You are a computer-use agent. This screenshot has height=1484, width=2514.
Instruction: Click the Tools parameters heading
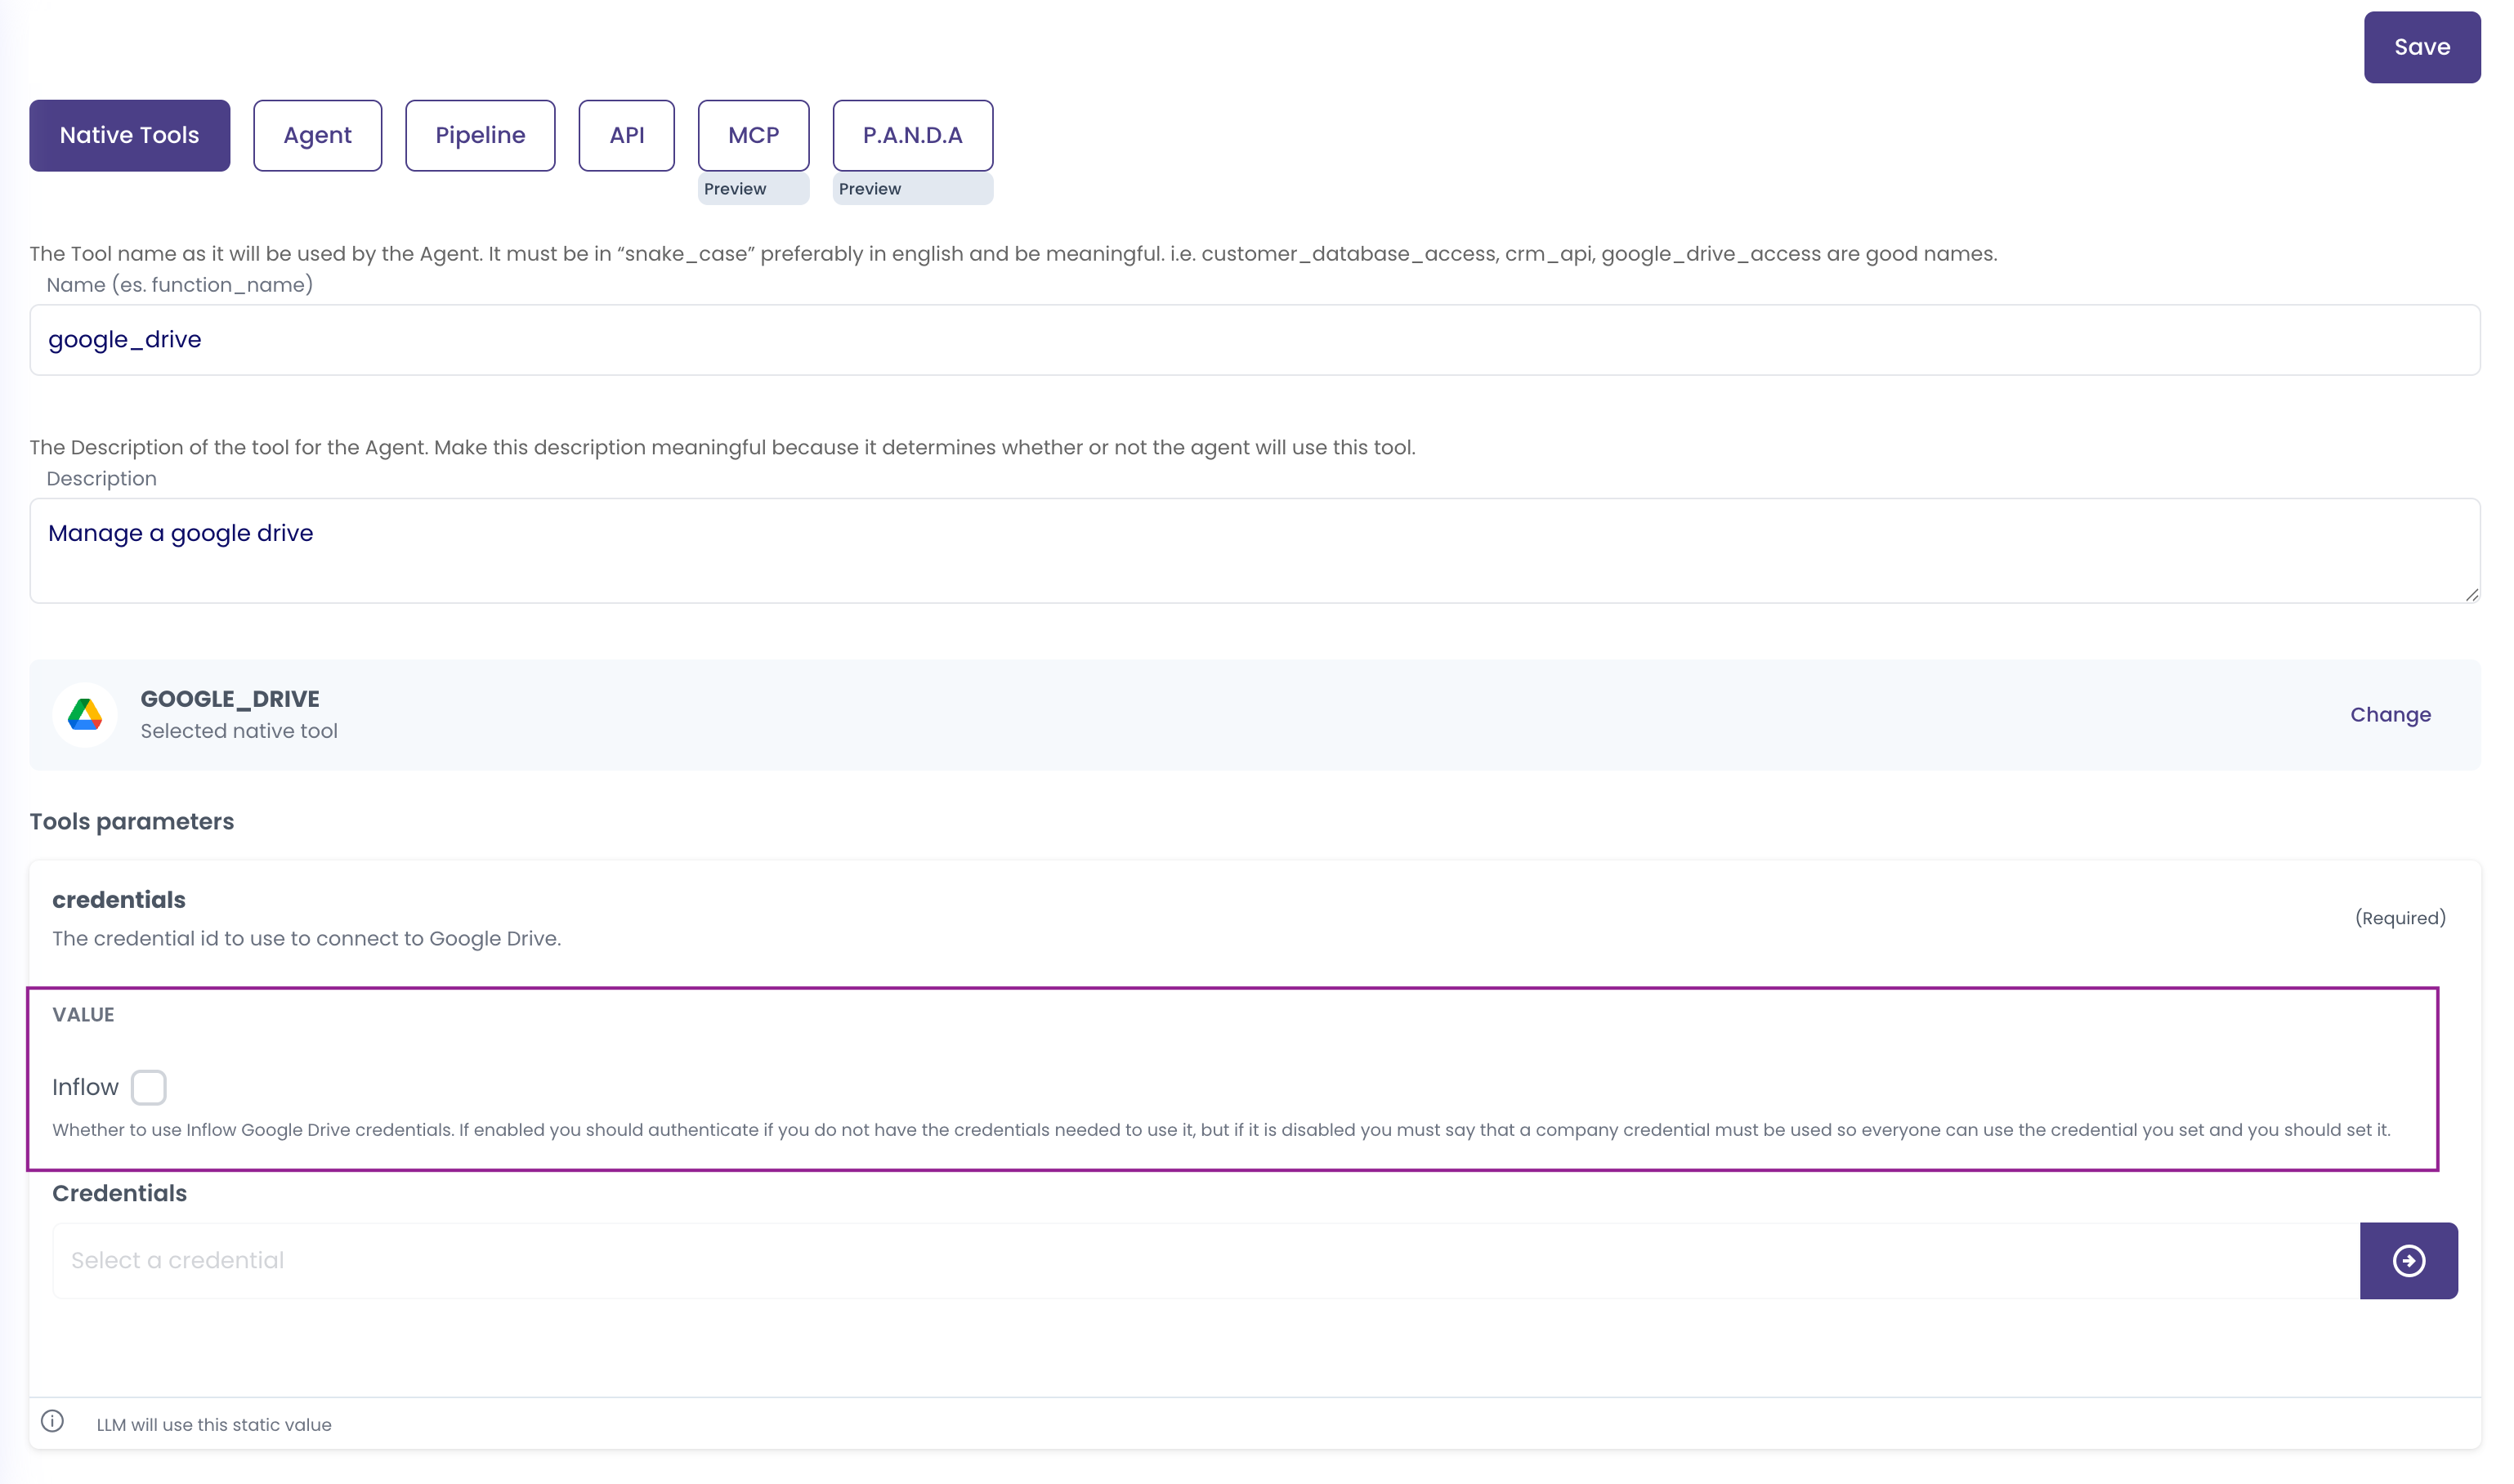click(x=131, y=821)
